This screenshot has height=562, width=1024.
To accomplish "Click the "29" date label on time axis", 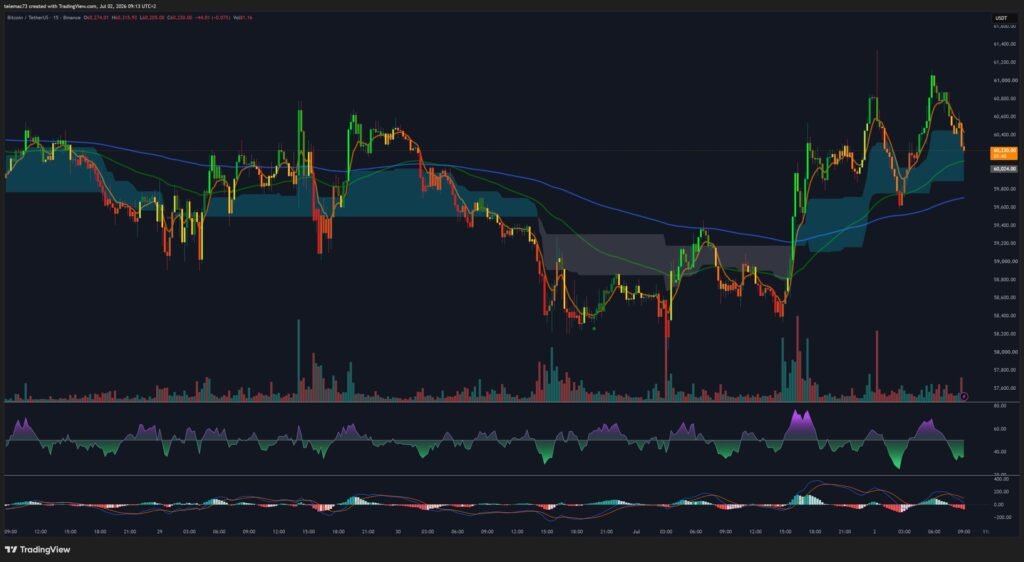I will [159, 531].
